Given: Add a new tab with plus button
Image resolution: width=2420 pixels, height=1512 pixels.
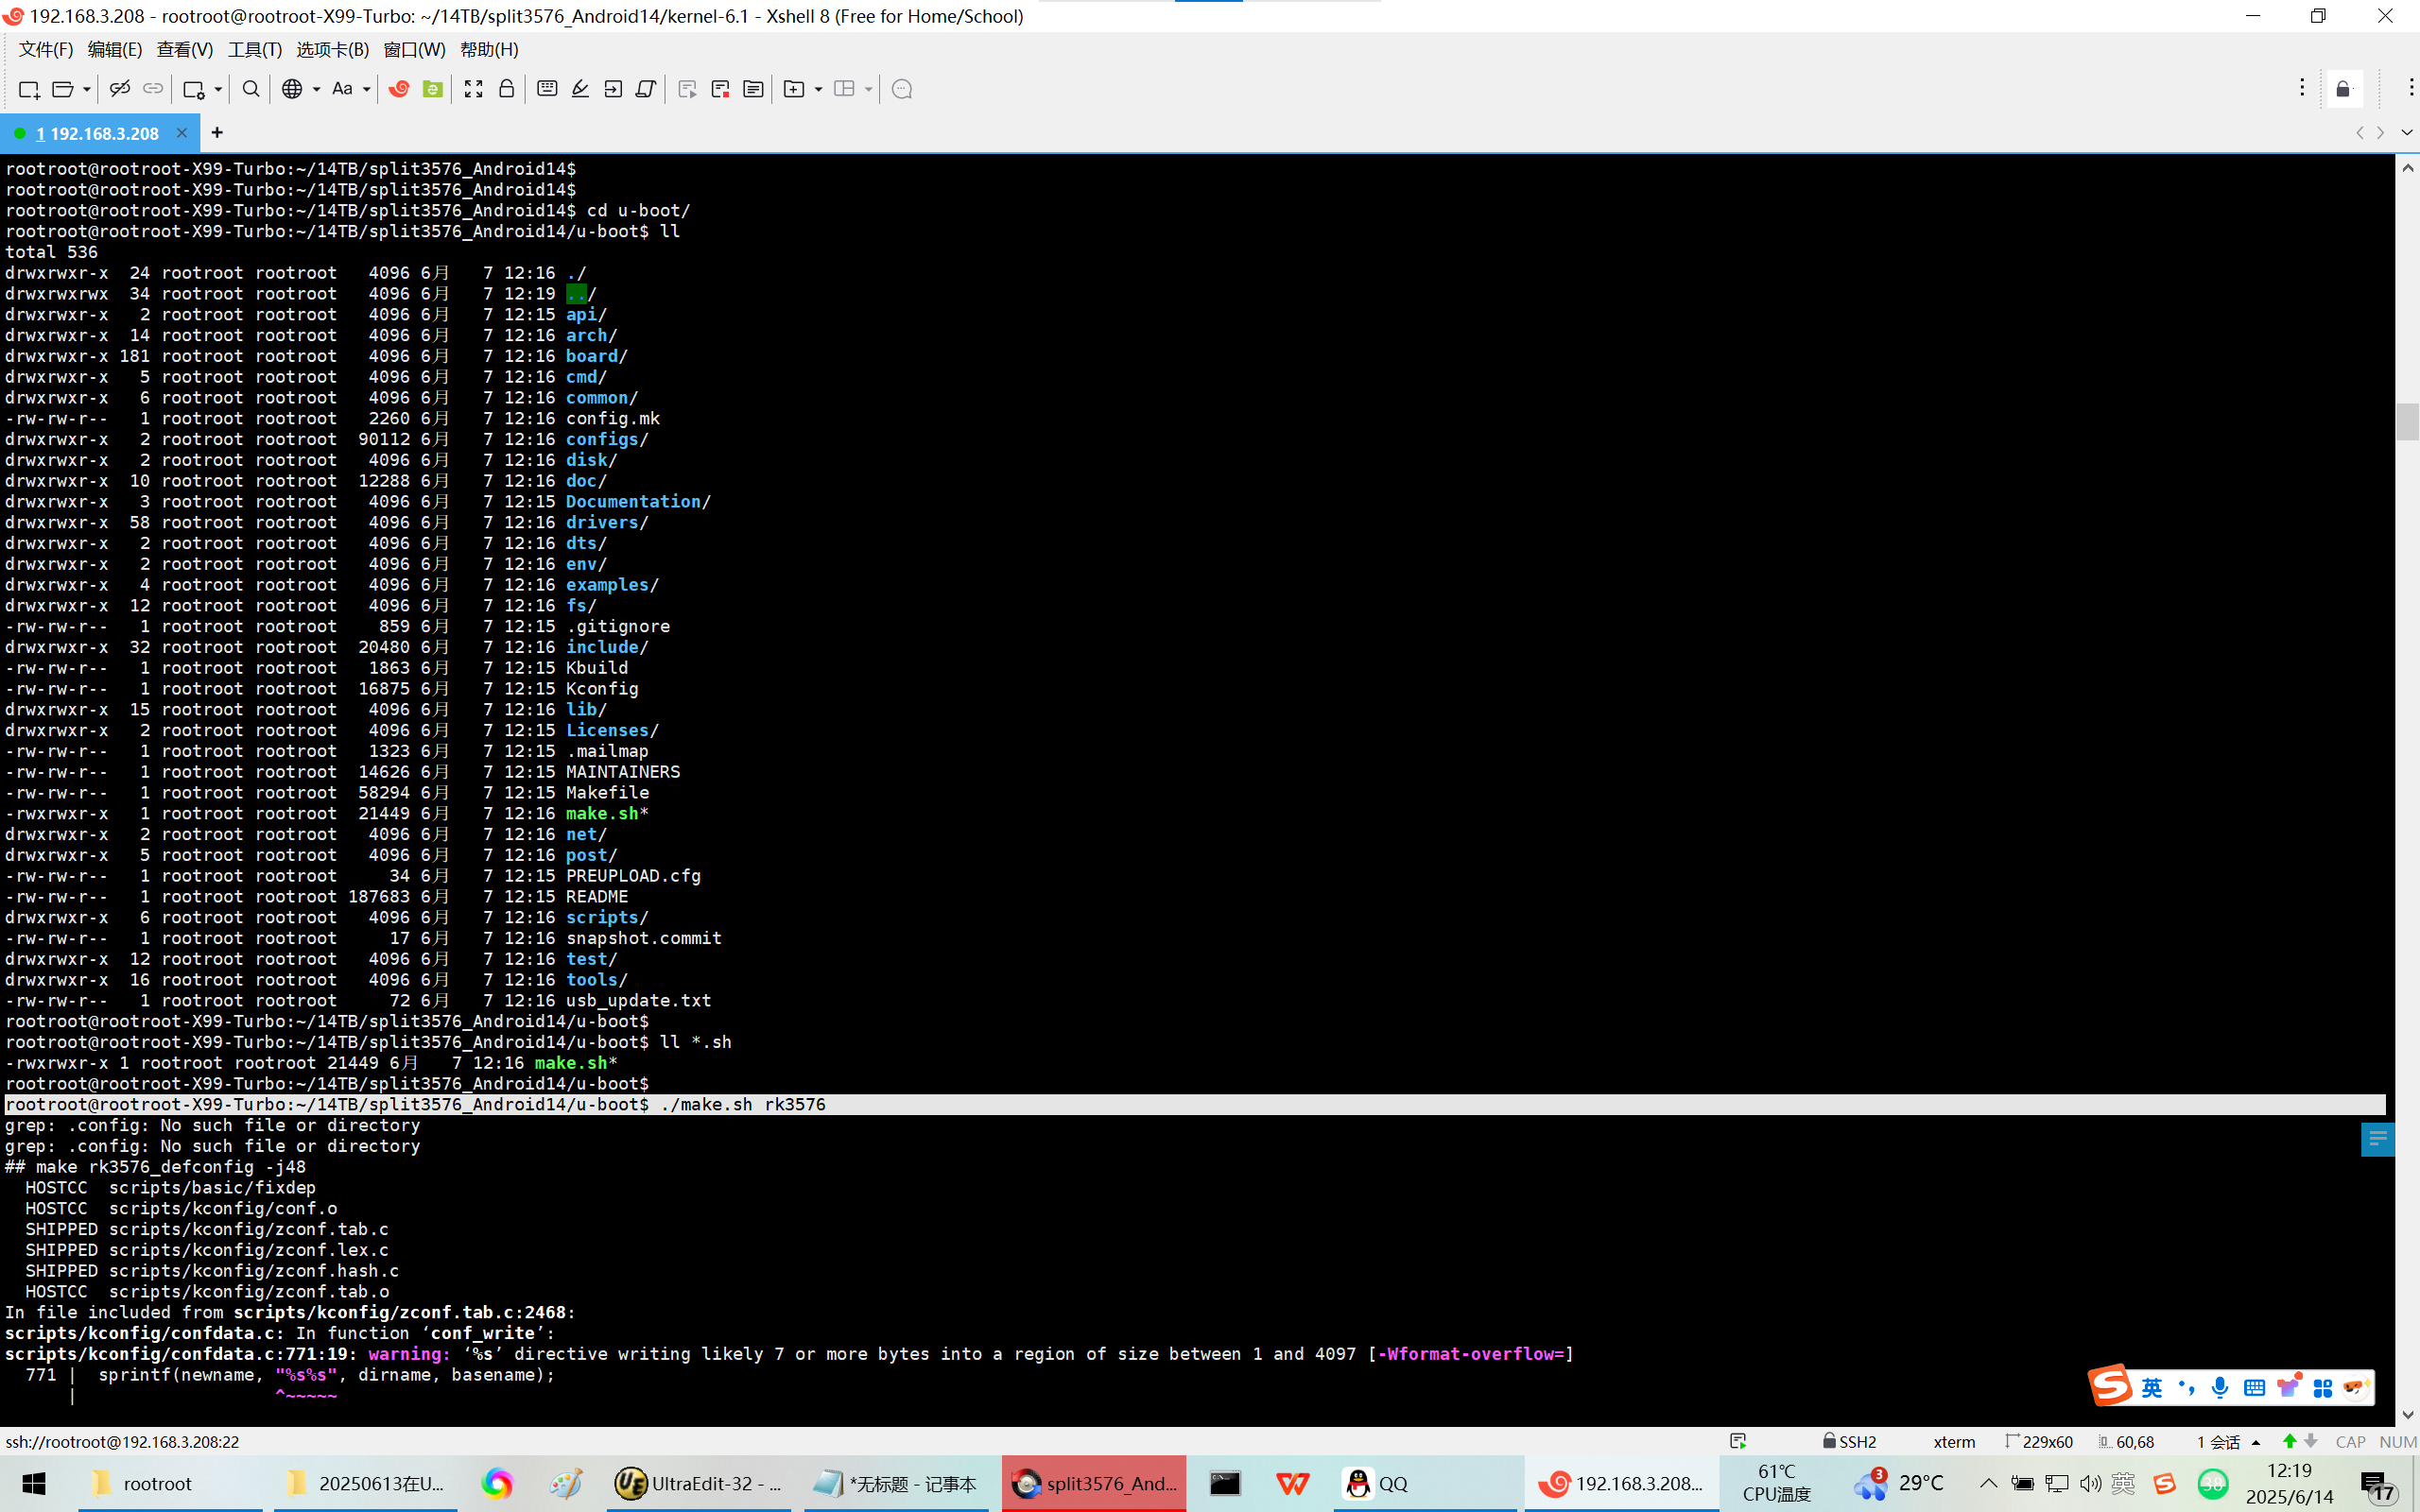Looking at the screenshot, I should 217,132.
